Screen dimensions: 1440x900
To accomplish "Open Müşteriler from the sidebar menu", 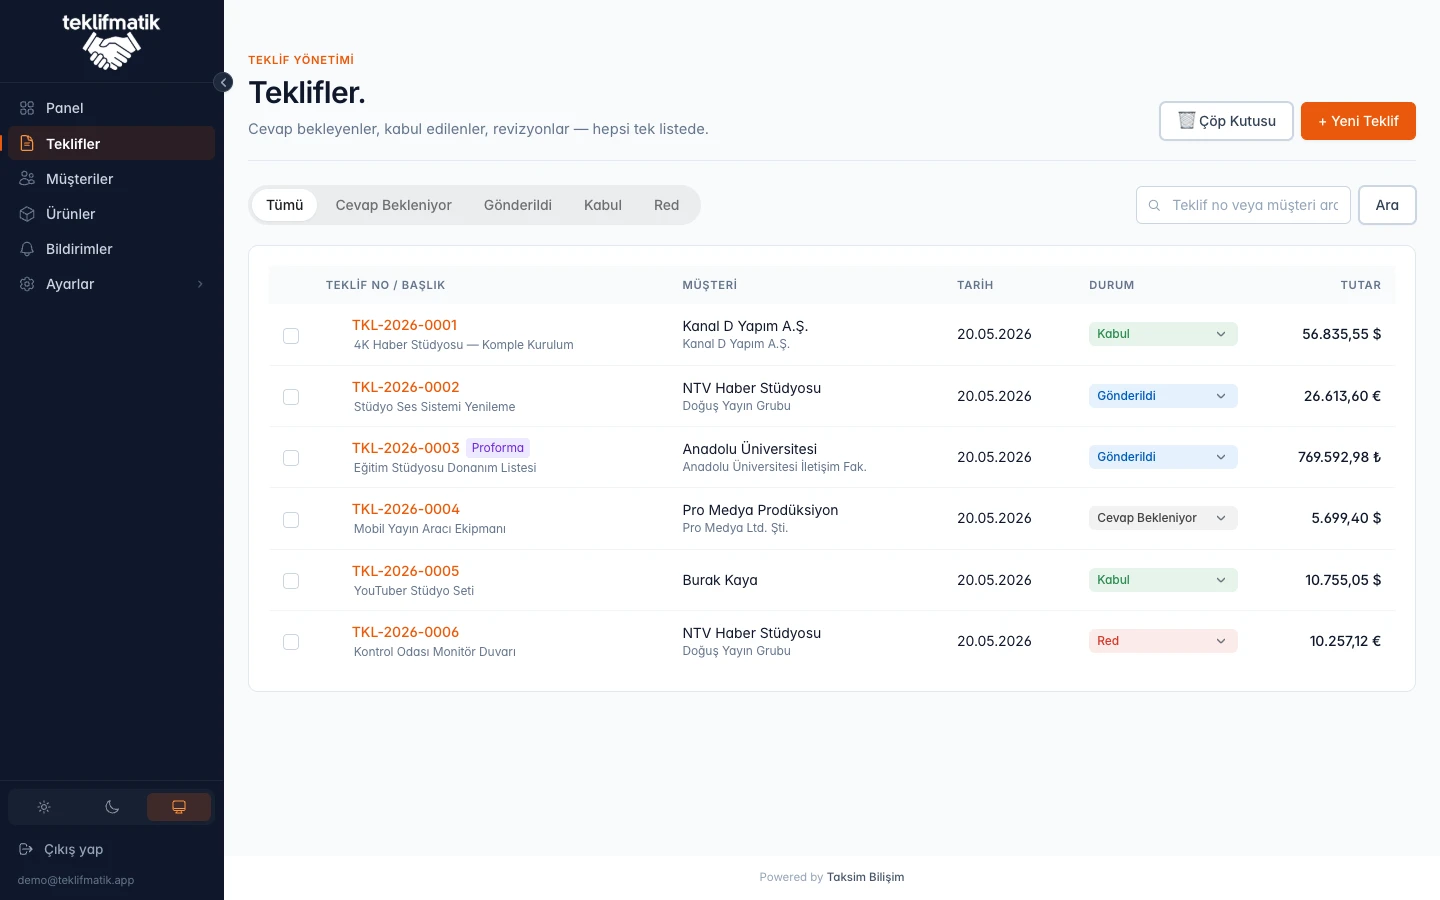I will tap(111, 179).
